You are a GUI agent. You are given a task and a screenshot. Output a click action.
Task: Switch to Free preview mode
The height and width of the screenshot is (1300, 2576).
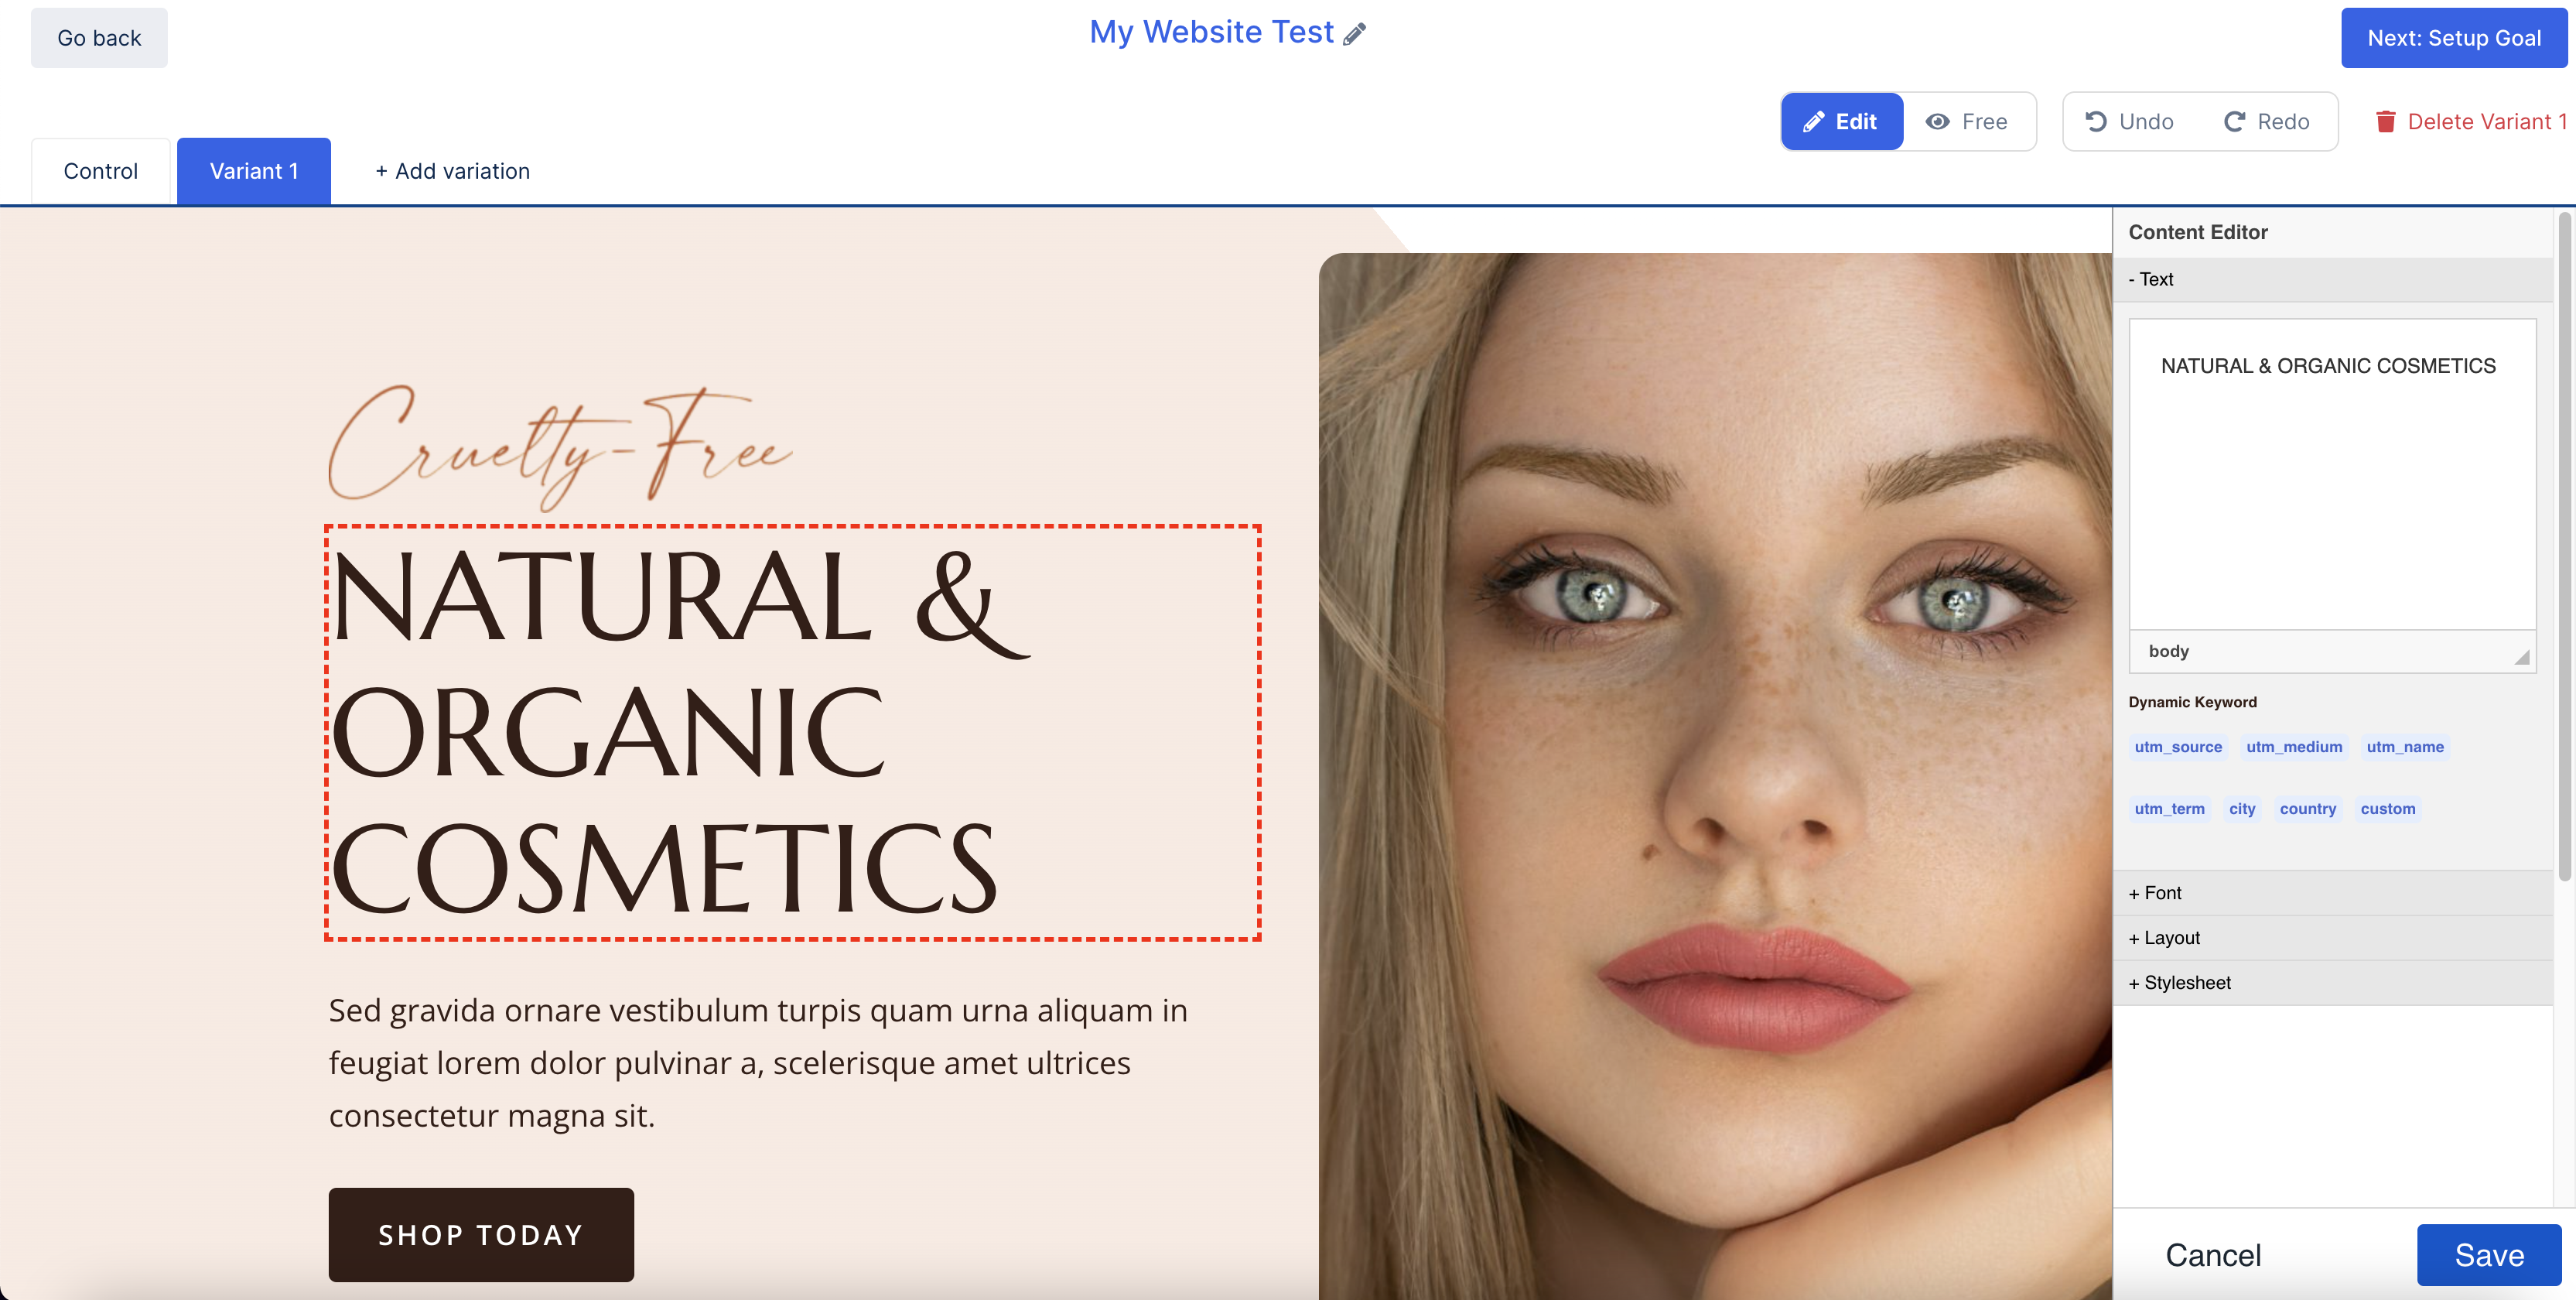point(1968,122)
